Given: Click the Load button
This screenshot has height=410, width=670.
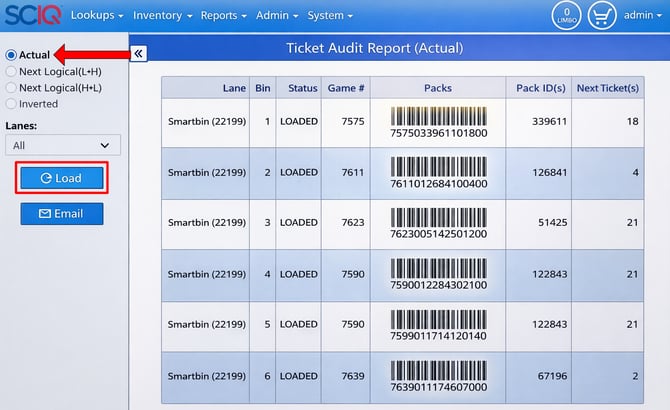Looking at the screenshot, I should point(62,178).
